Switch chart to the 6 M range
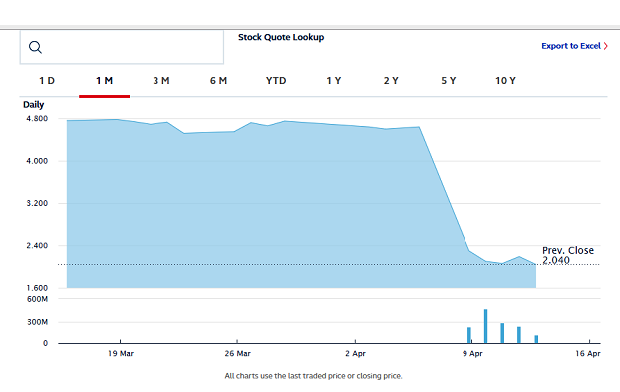Viewport: 620px width, 392px height. [218, 81]
